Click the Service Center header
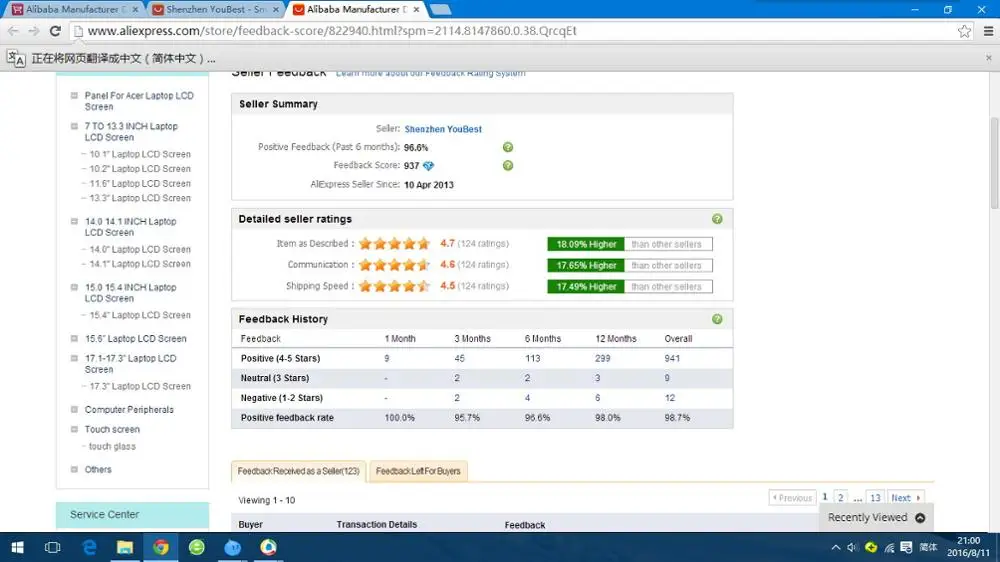This screenshot has height=562, width=1000. click(x=132, y=515)
